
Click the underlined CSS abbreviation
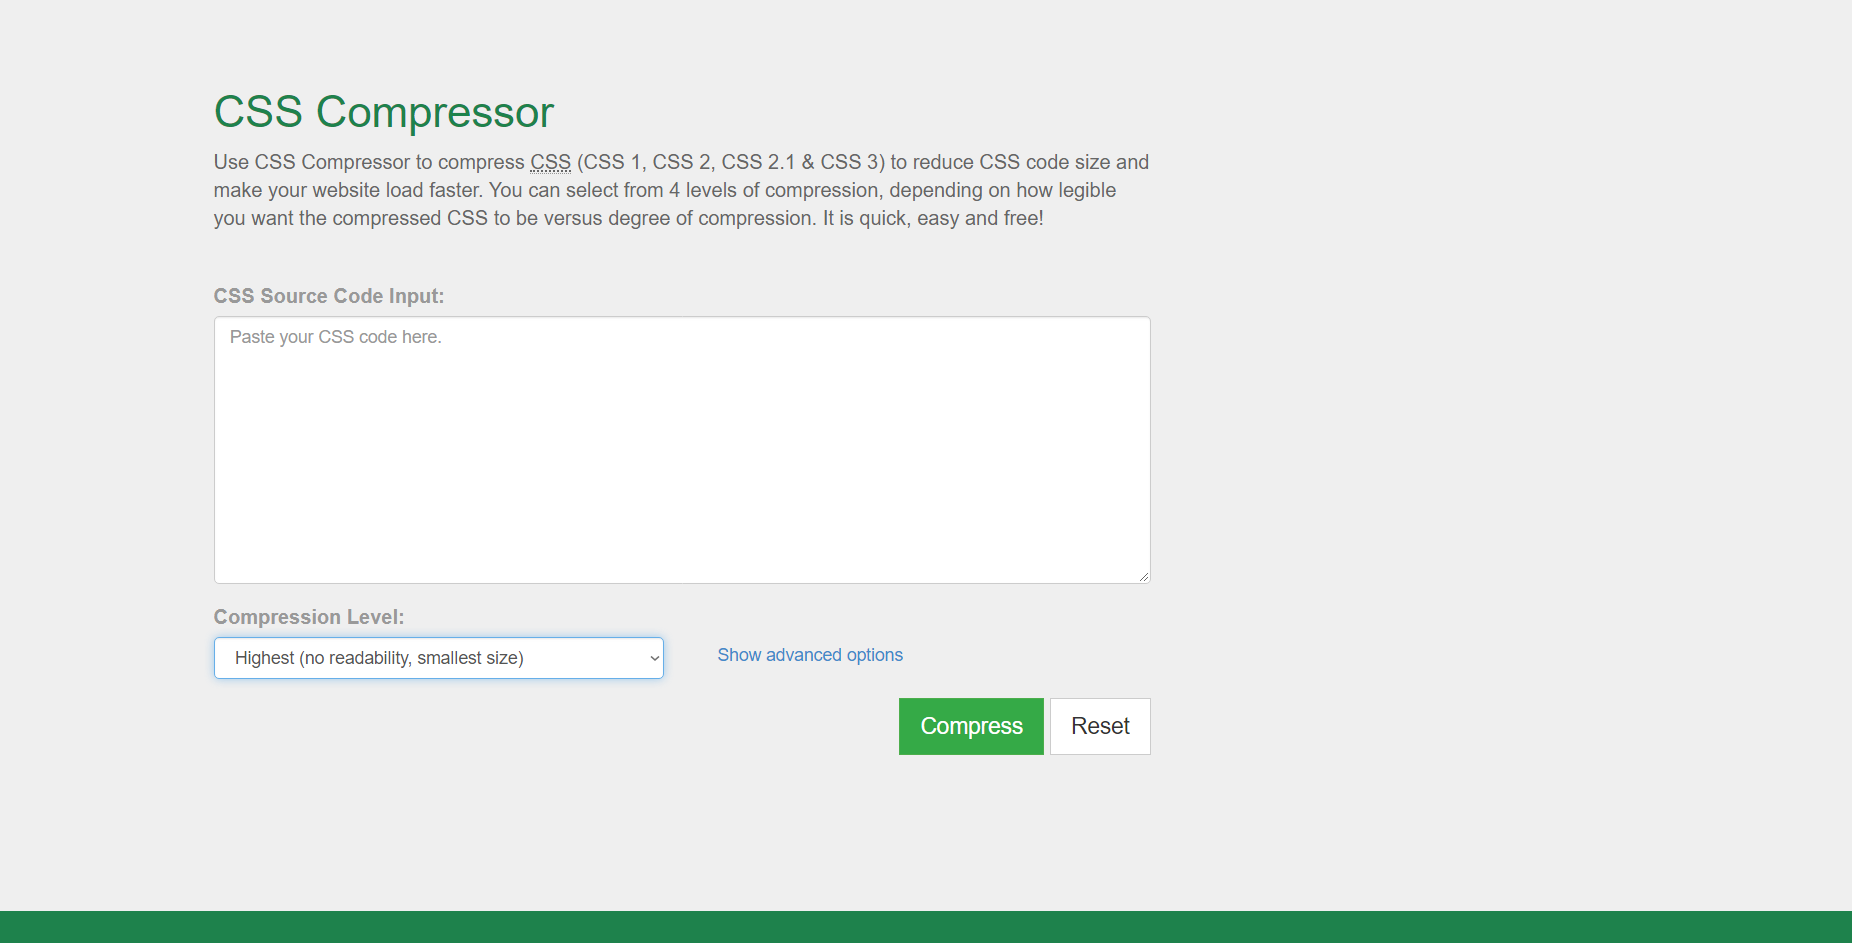(550, 162)
